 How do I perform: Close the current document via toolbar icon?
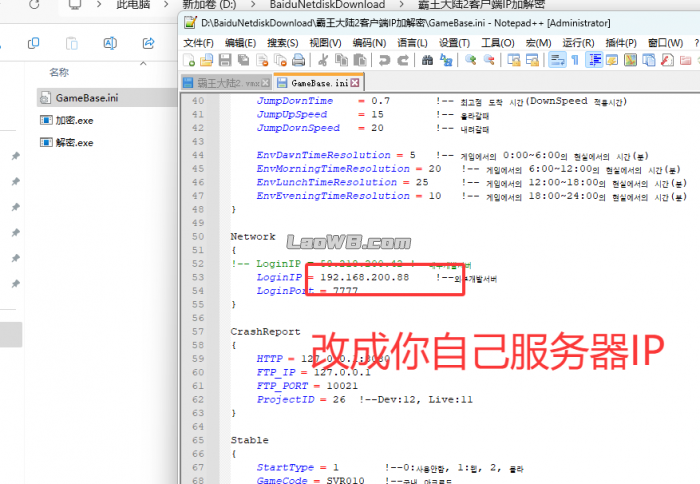(x=262, y=60)
